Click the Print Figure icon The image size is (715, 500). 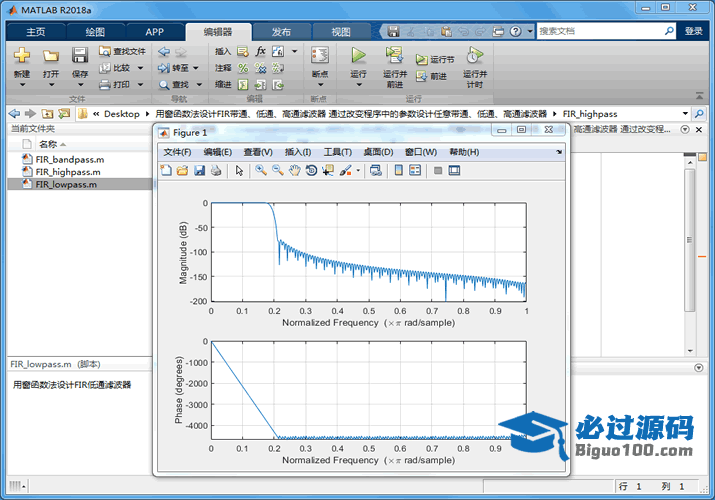pyautogui.click(x=216, y=171)
